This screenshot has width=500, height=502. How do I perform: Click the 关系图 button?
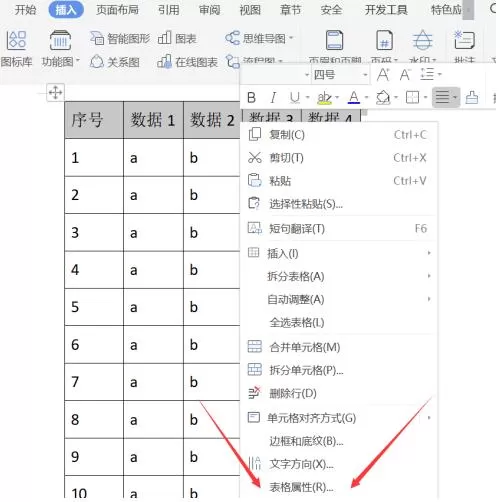tap(115, 62)
